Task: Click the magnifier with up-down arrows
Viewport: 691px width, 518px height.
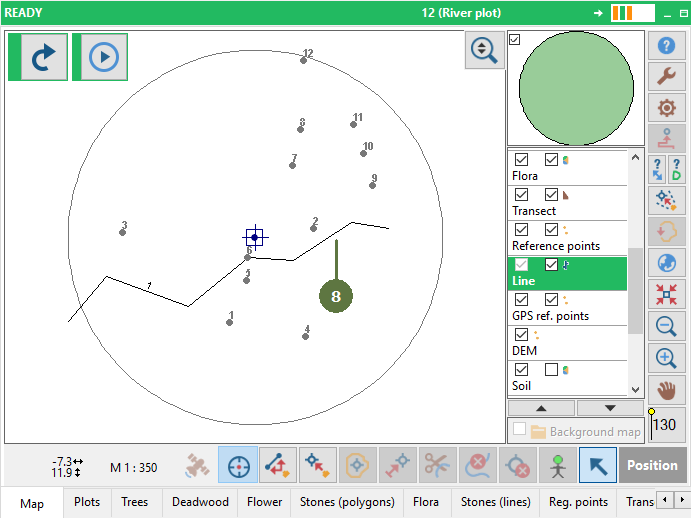Action: click(484, 50)
